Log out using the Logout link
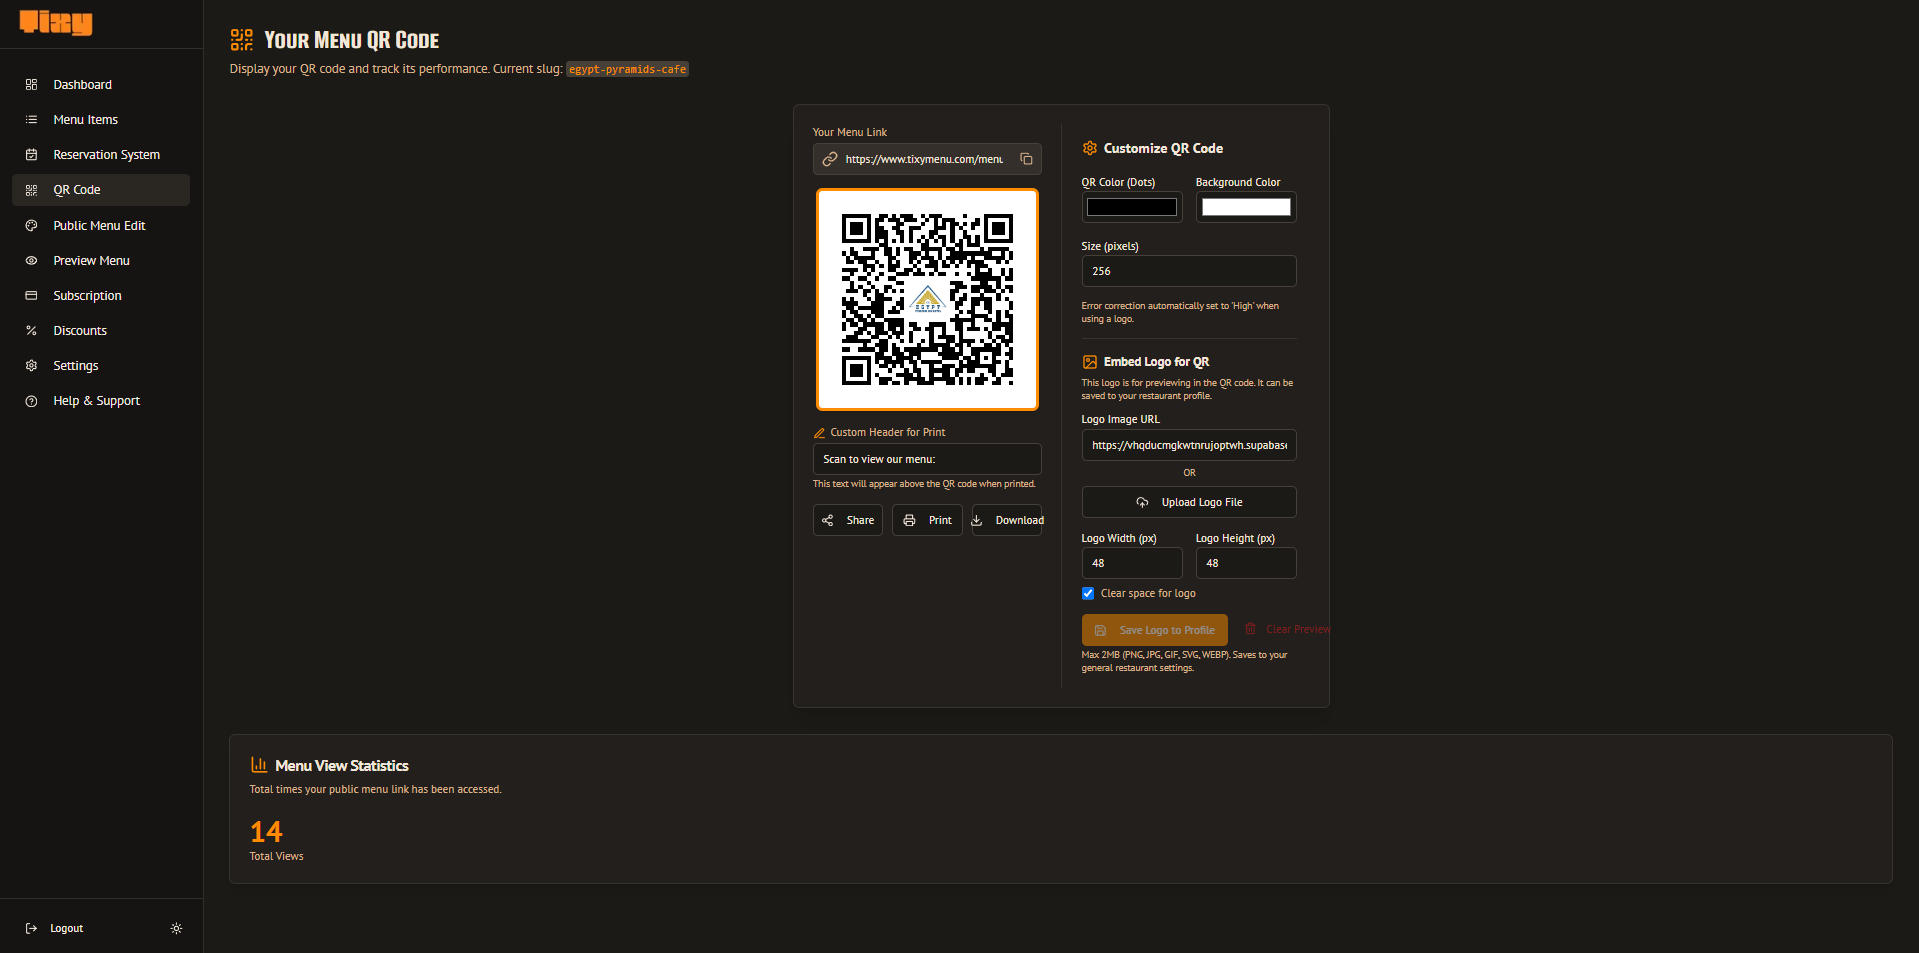 tap(66, 928)
